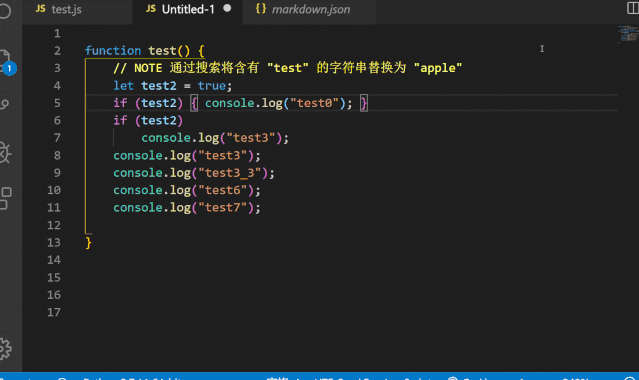Screen dimensions: 639x380
Task: Click '(test2)' condition on line 6
Action: click(159, 121)
